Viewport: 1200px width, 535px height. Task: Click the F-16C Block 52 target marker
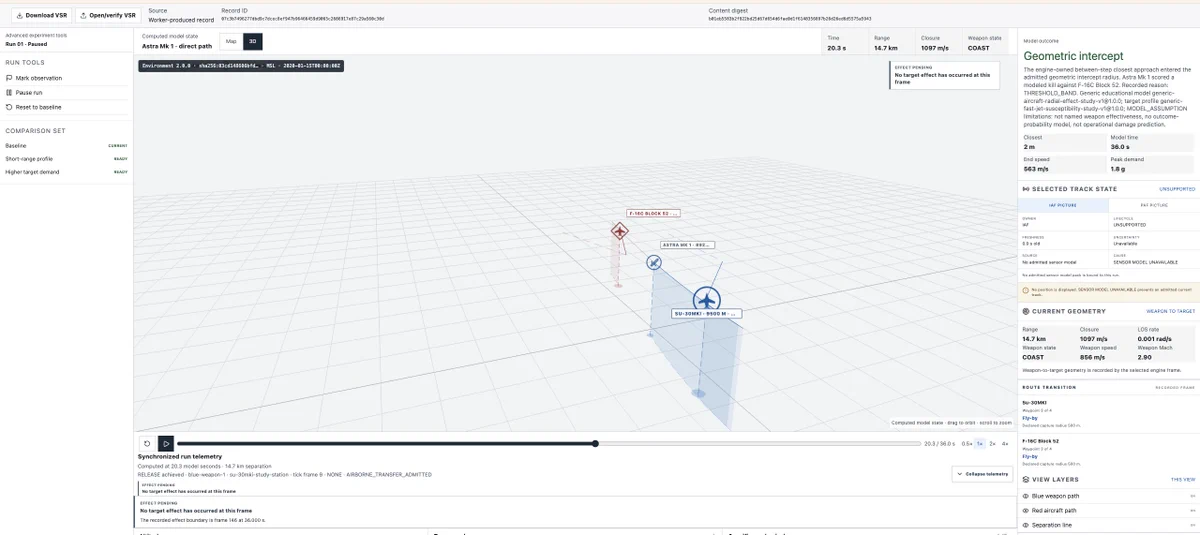click(620, 232)
